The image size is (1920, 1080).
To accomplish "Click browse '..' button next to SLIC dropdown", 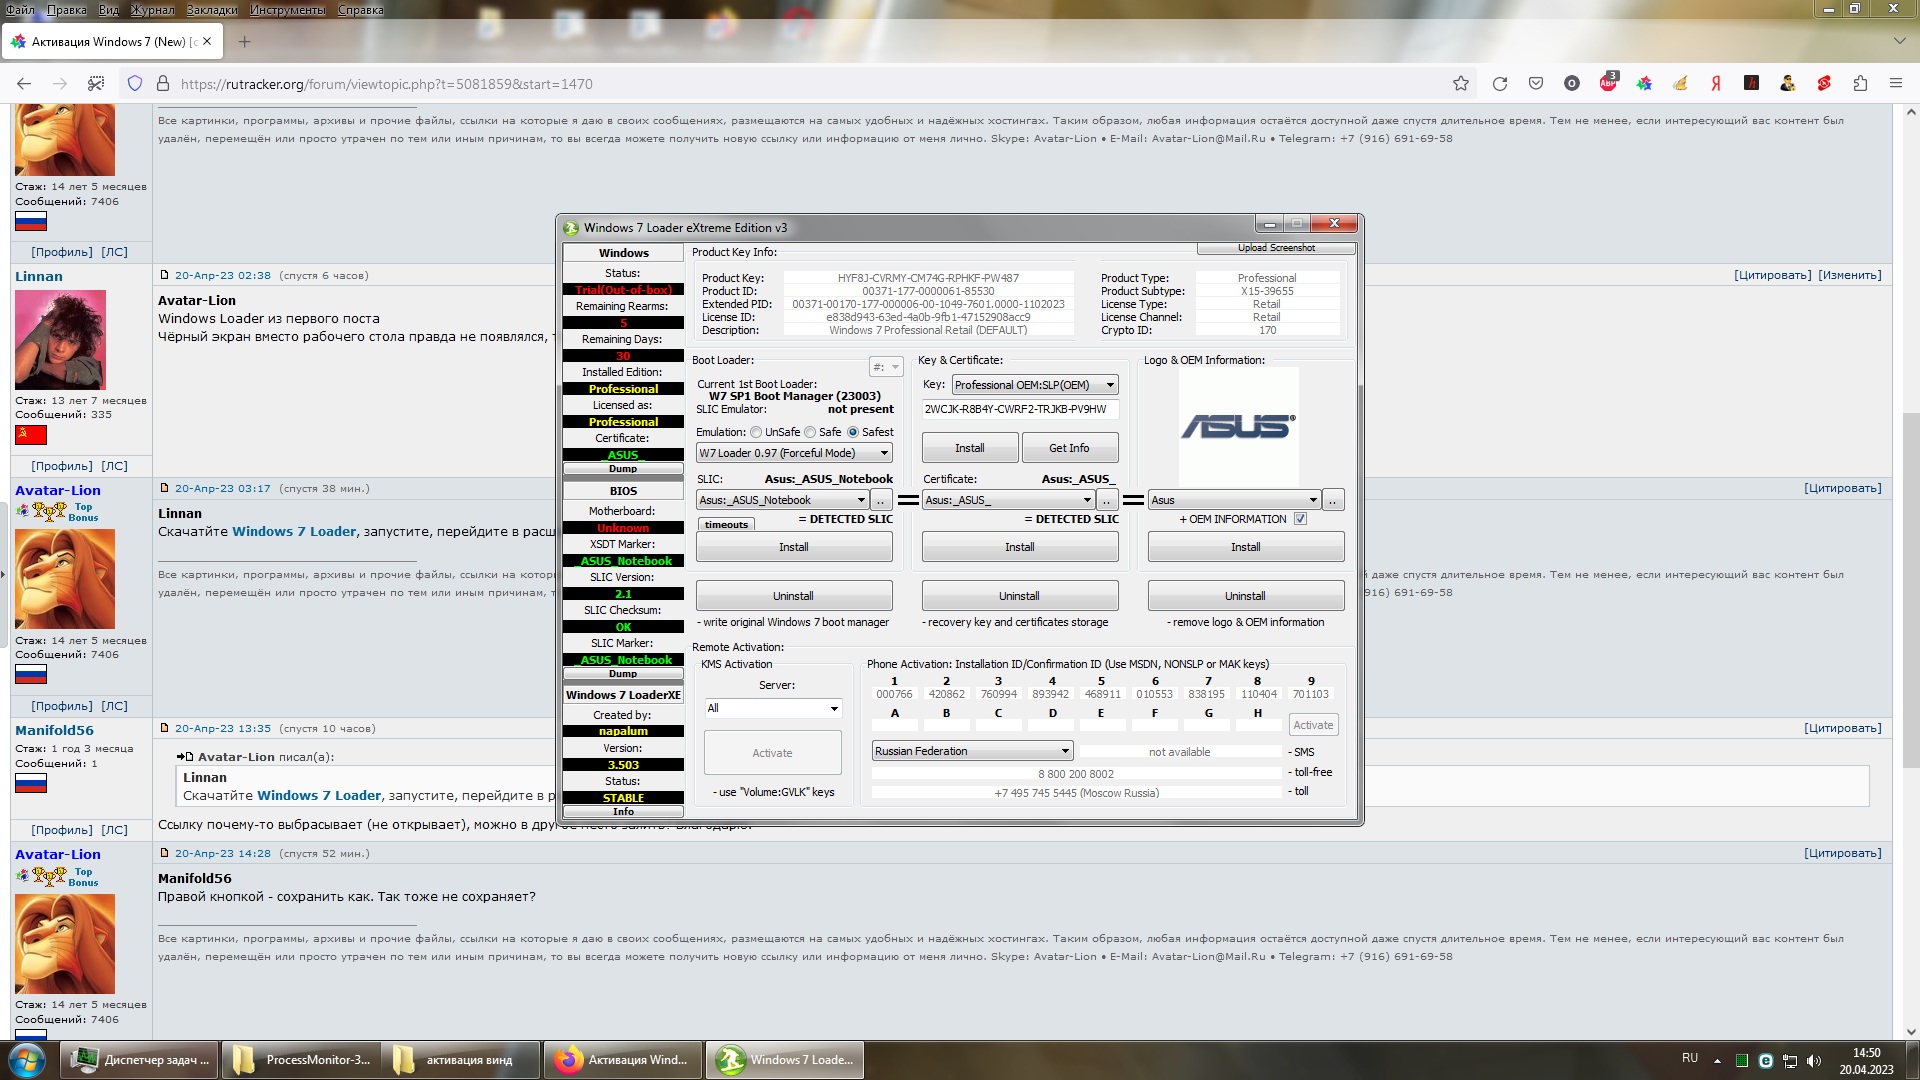I will coord(881,500).
